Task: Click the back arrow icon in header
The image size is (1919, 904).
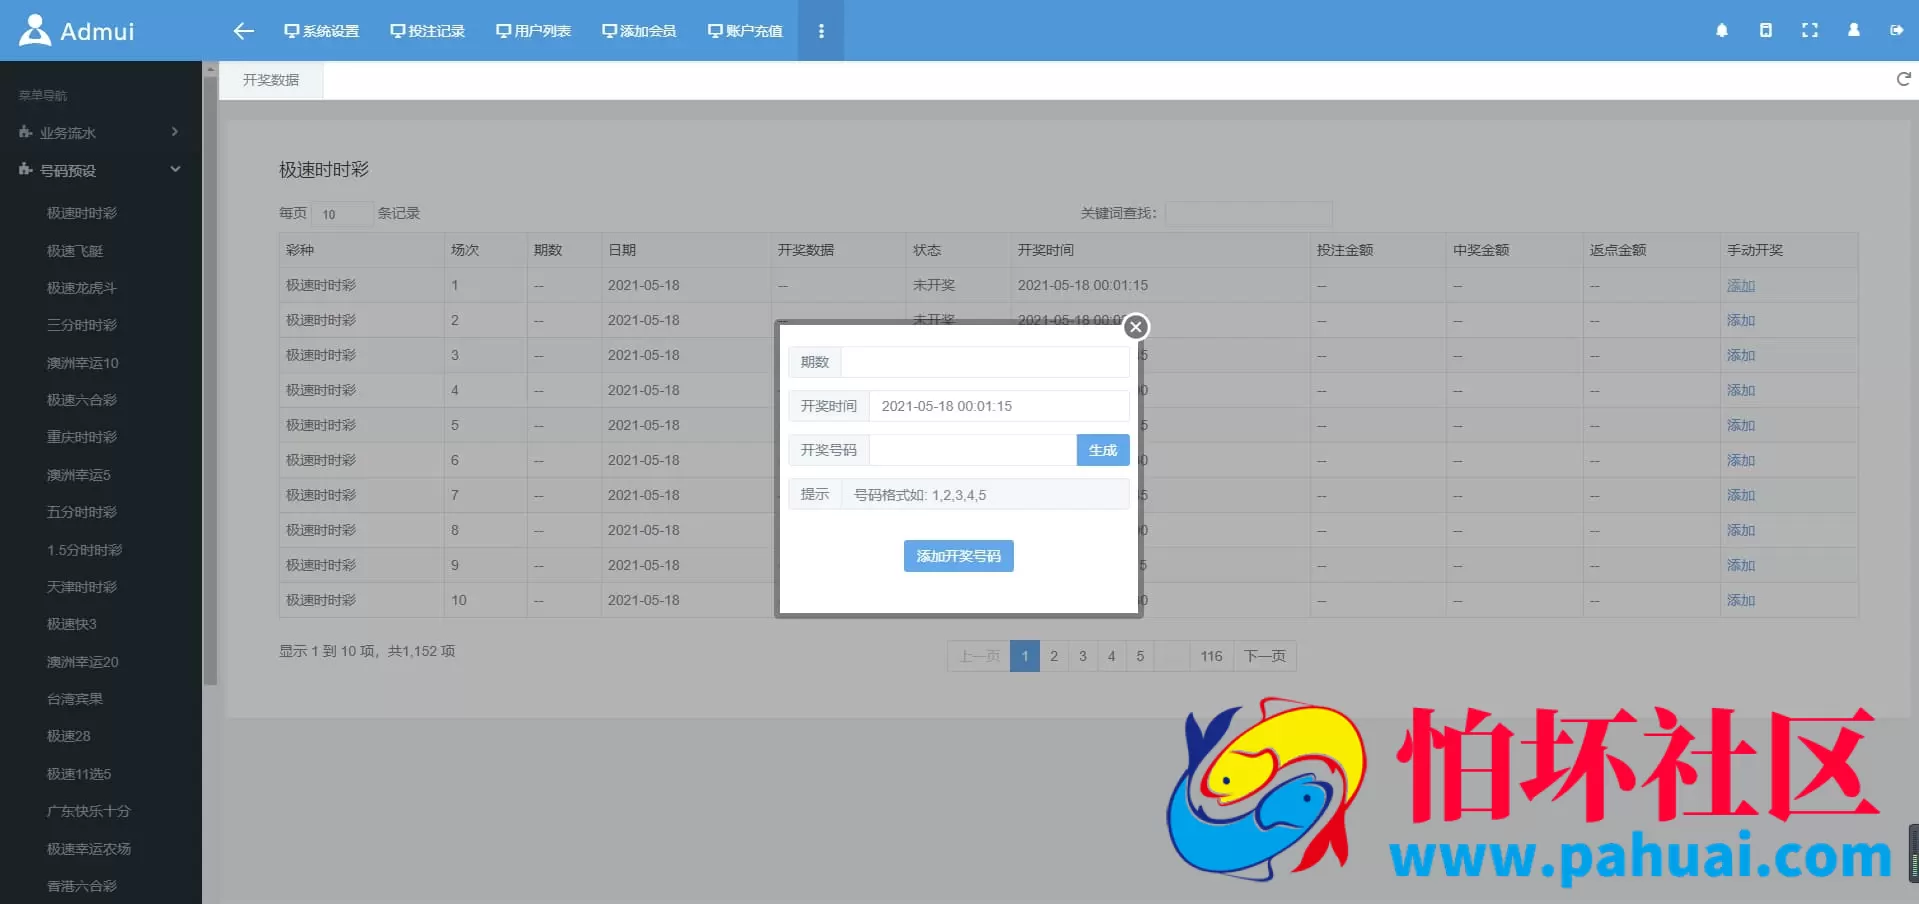Action: click(243, 31)
